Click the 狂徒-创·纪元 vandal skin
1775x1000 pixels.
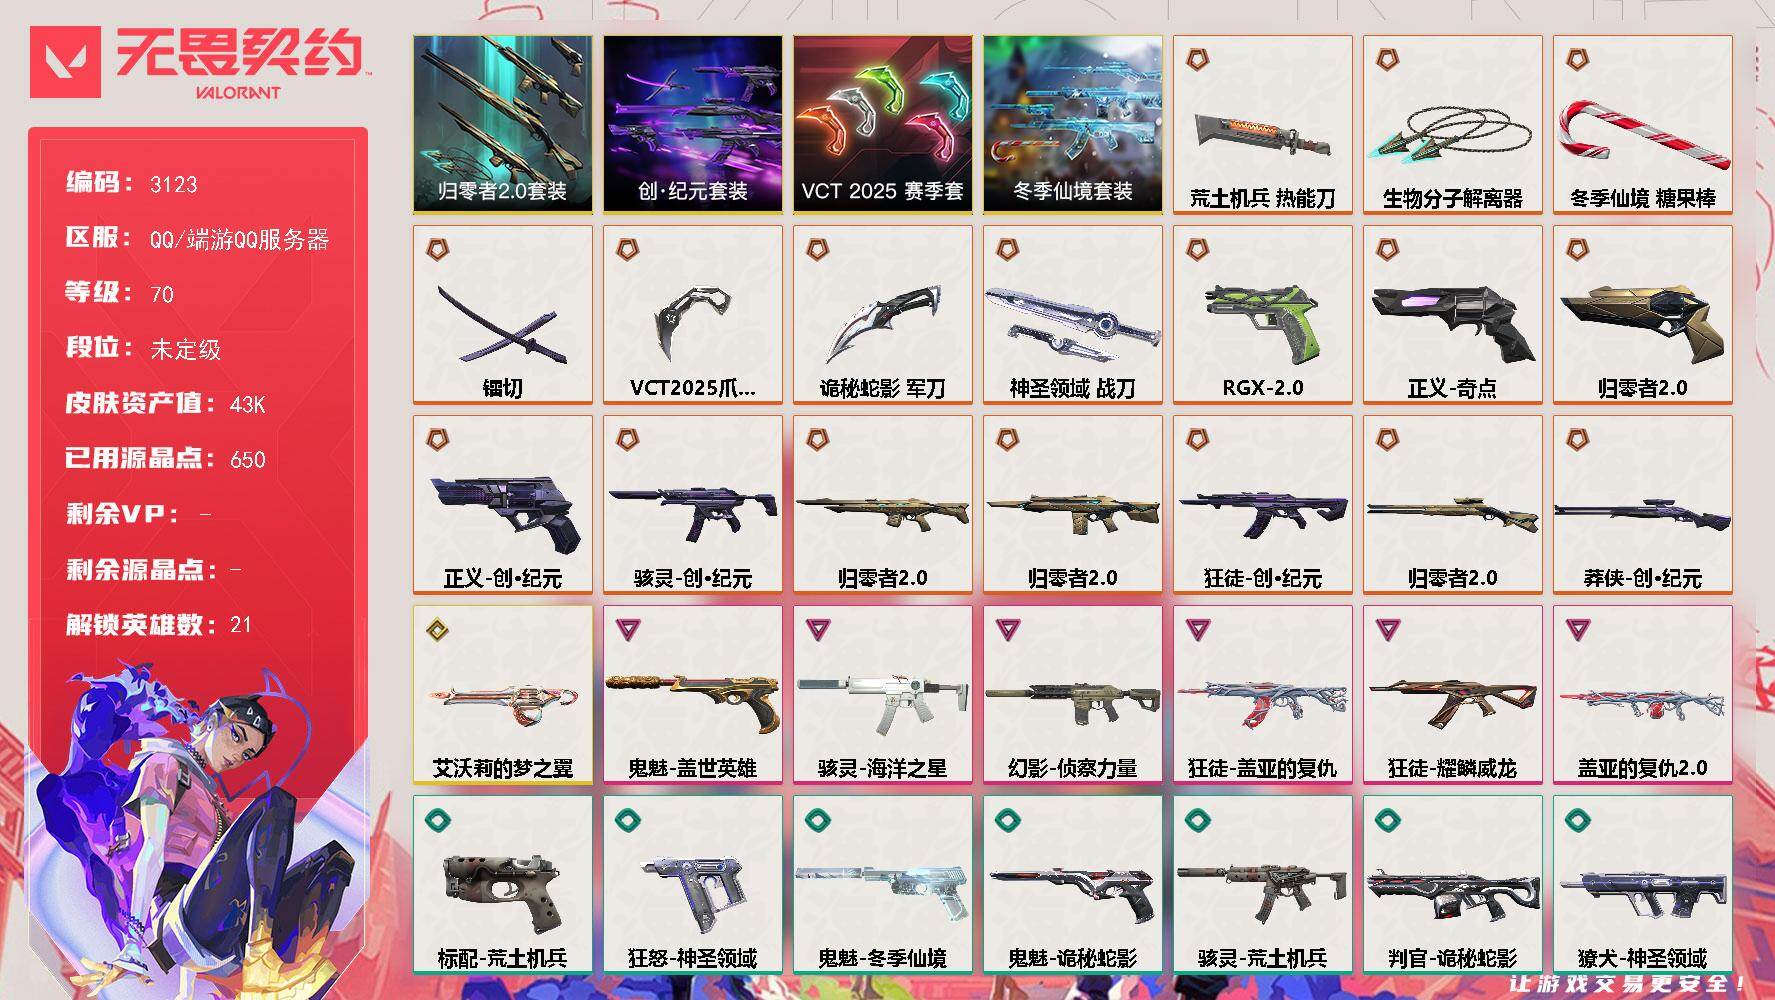click(1262, 505)
